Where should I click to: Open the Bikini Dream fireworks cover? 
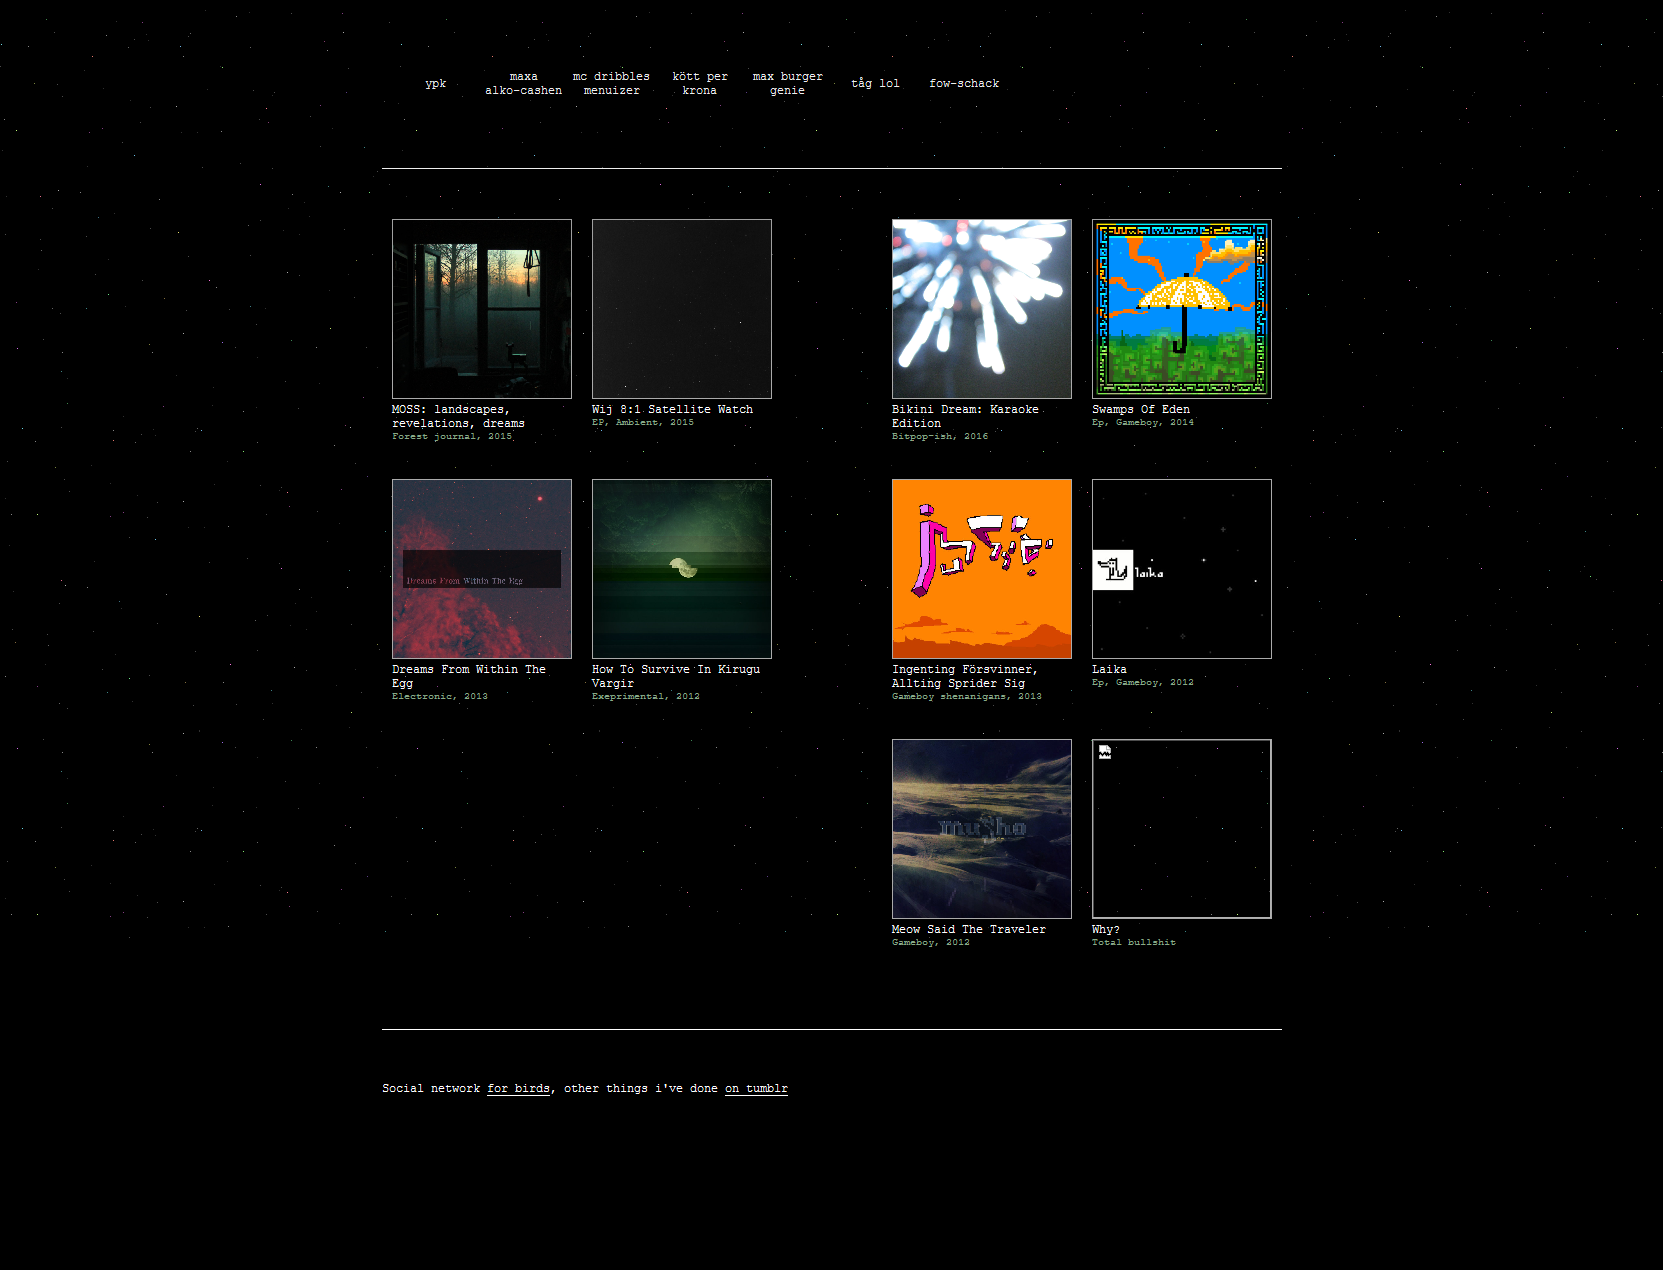(982, 309)
